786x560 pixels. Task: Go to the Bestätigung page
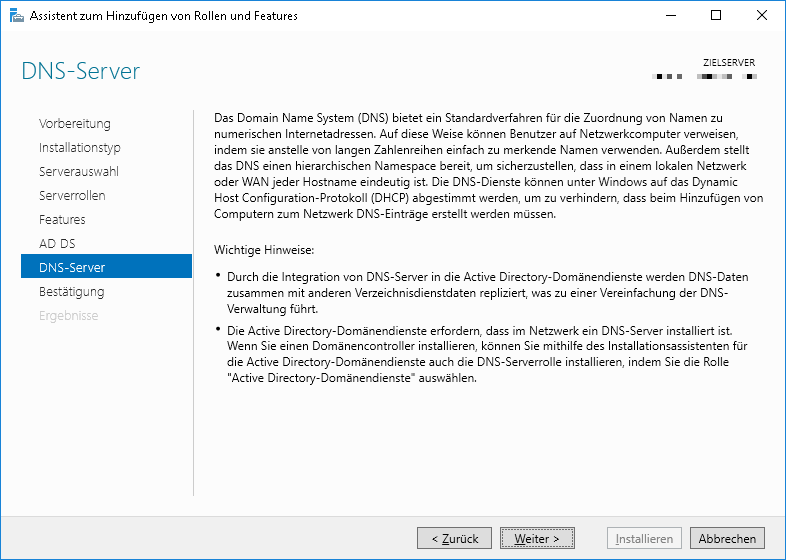pyautogui.click(x=72, y=292)
